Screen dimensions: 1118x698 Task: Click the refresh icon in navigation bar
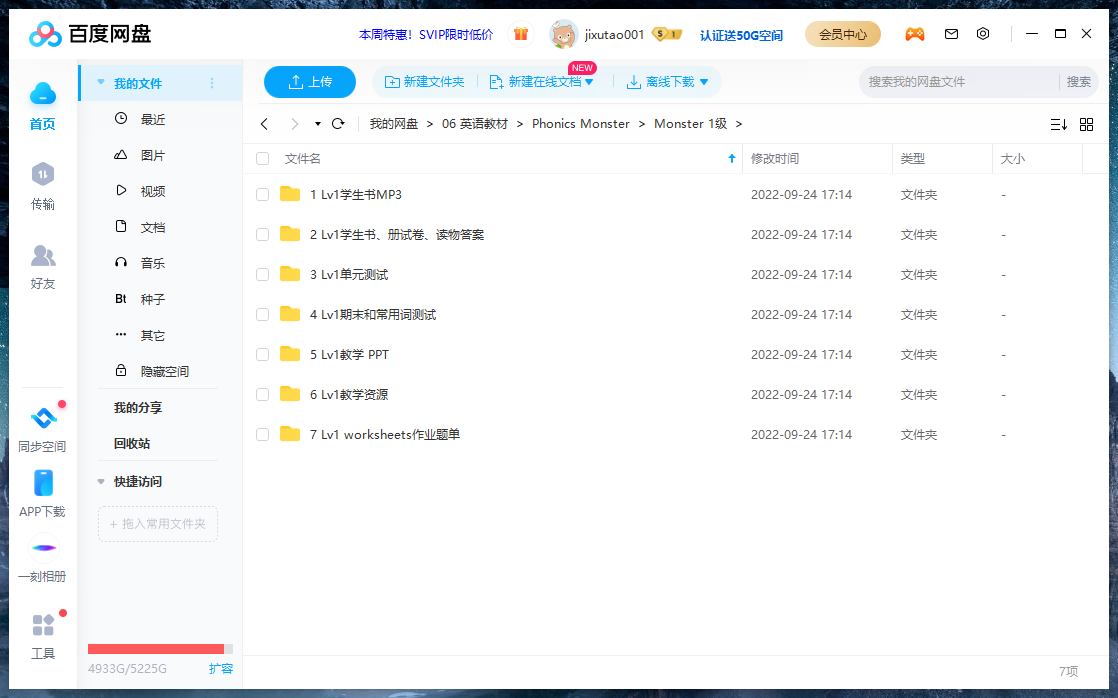coord(338,124)
